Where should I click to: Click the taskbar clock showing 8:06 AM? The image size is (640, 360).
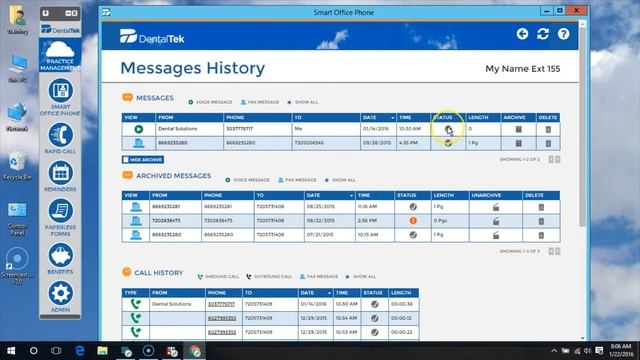coord(620,350)
